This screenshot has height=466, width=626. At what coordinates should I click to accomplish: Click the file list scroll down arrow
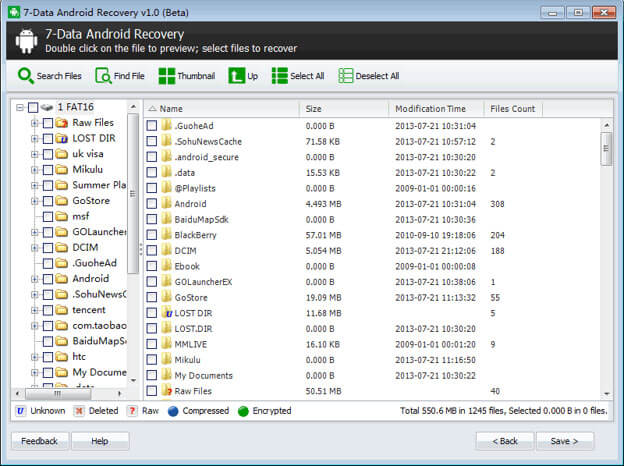tap(606, 393)
